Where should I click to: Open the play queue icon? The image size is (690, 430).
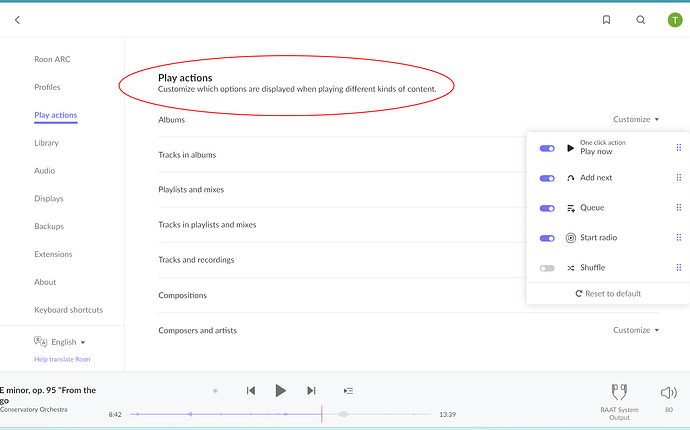(348, 391)
